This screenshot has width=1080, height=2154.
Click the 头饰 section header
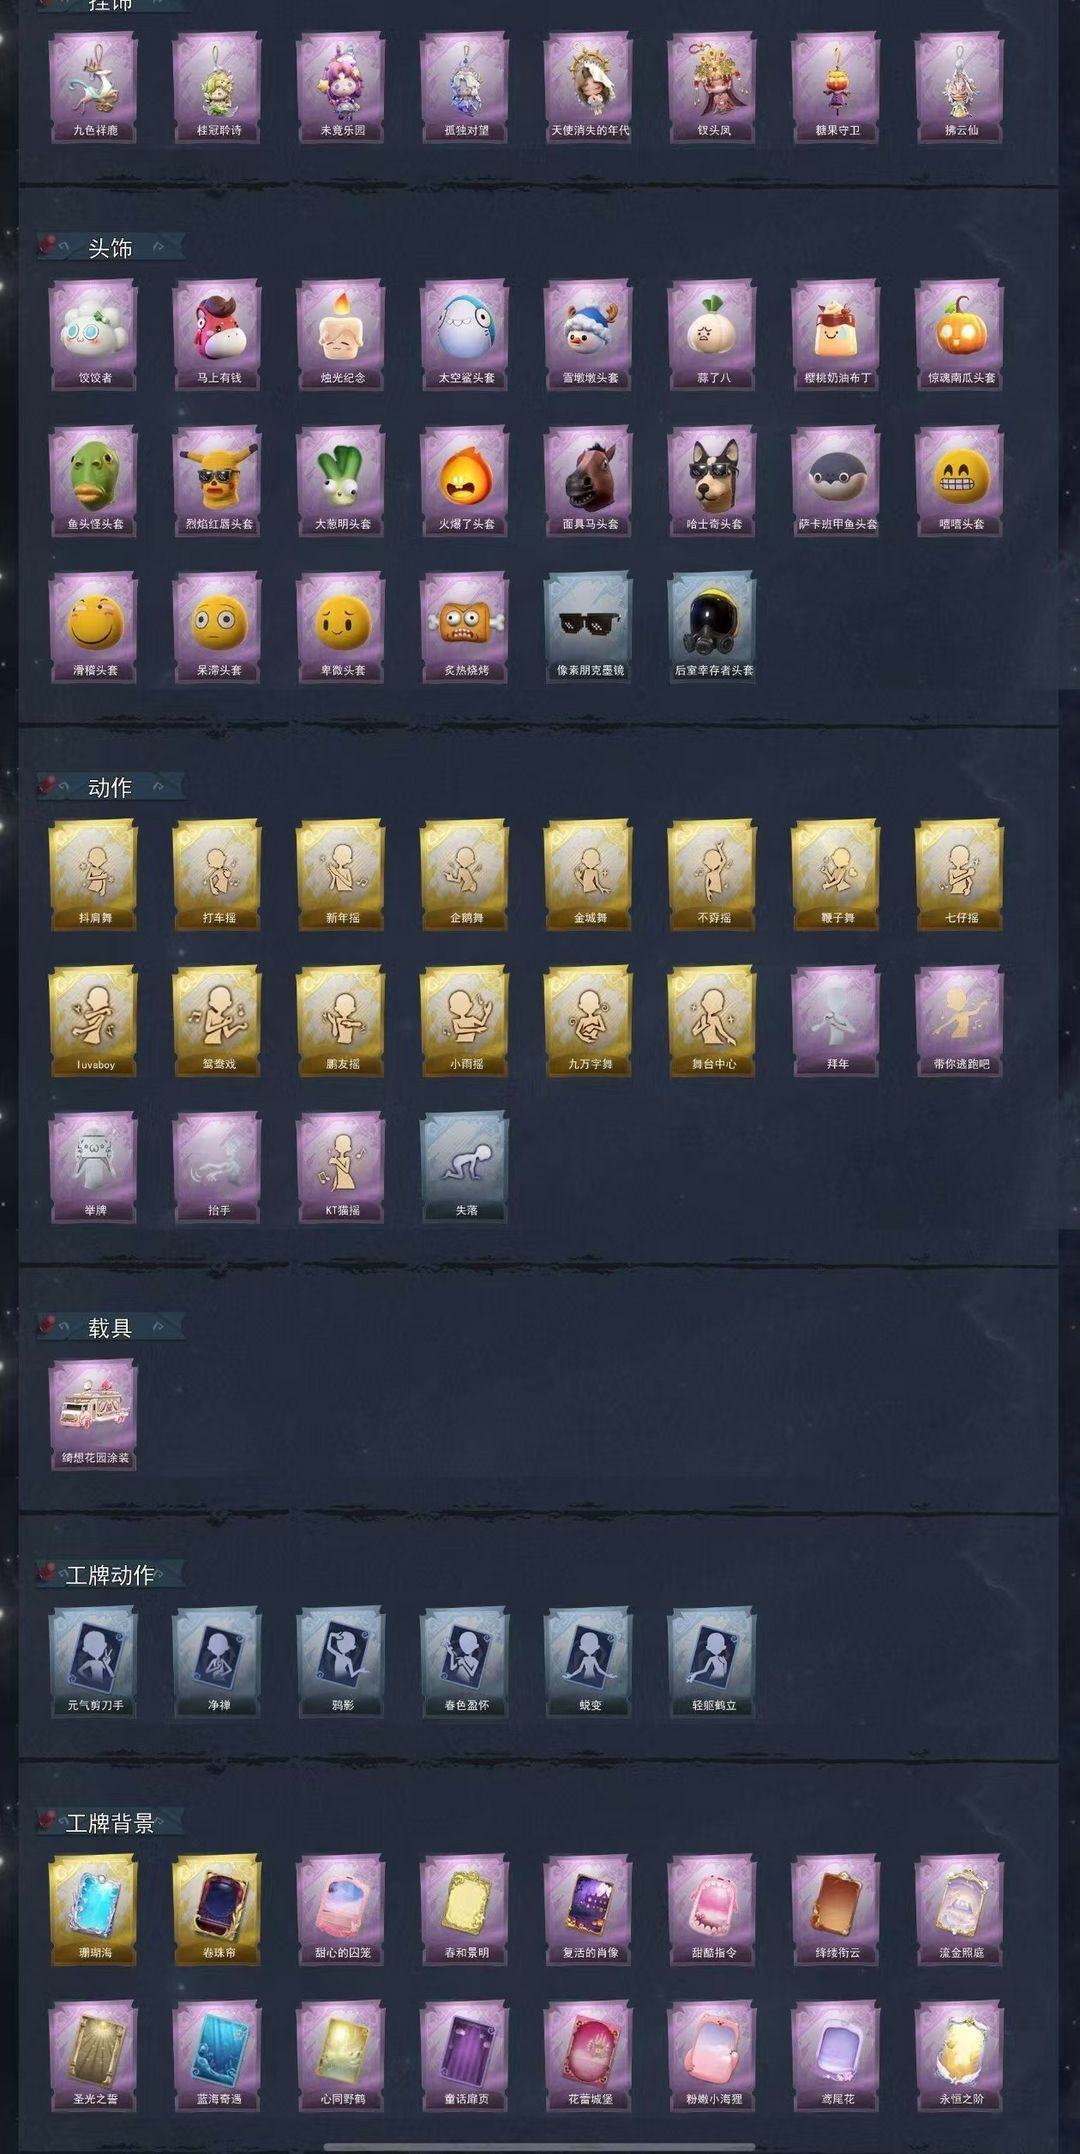110,248
